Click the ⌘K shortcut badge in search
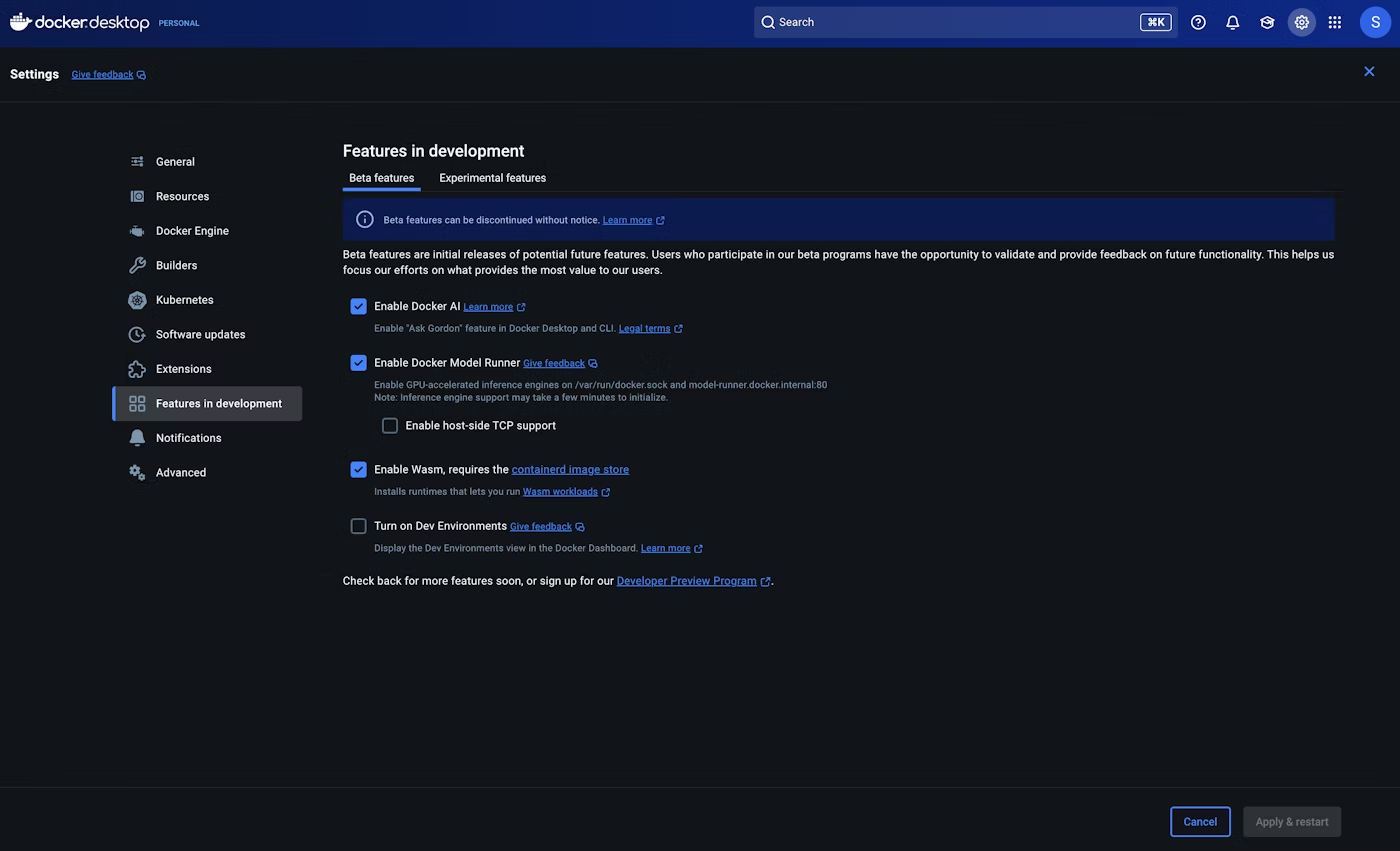This screenshot has width=1400, height=851. (1155, 22)
